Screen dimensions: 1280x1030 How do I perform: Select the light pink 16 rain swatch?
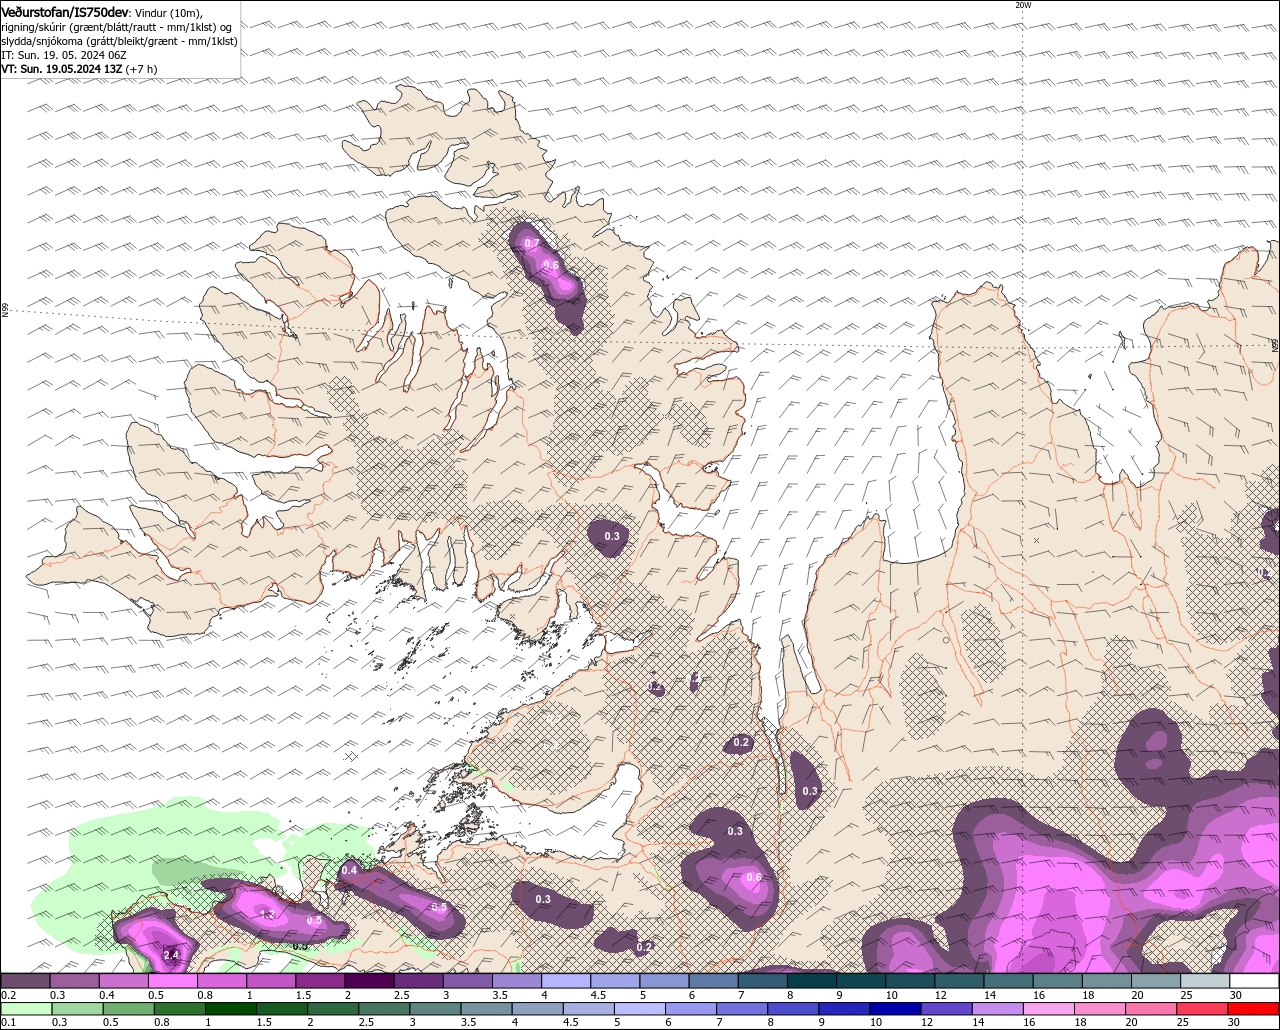(1049, 1008)
